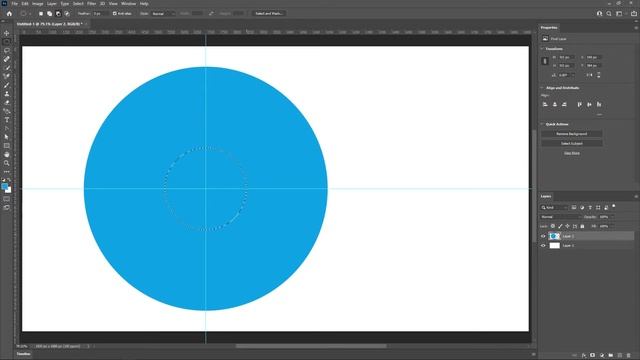The width and height of the screenshot is (640, 360).
Task: Hide Layer 1 with eye icon
Action: [x=543, y=245]
